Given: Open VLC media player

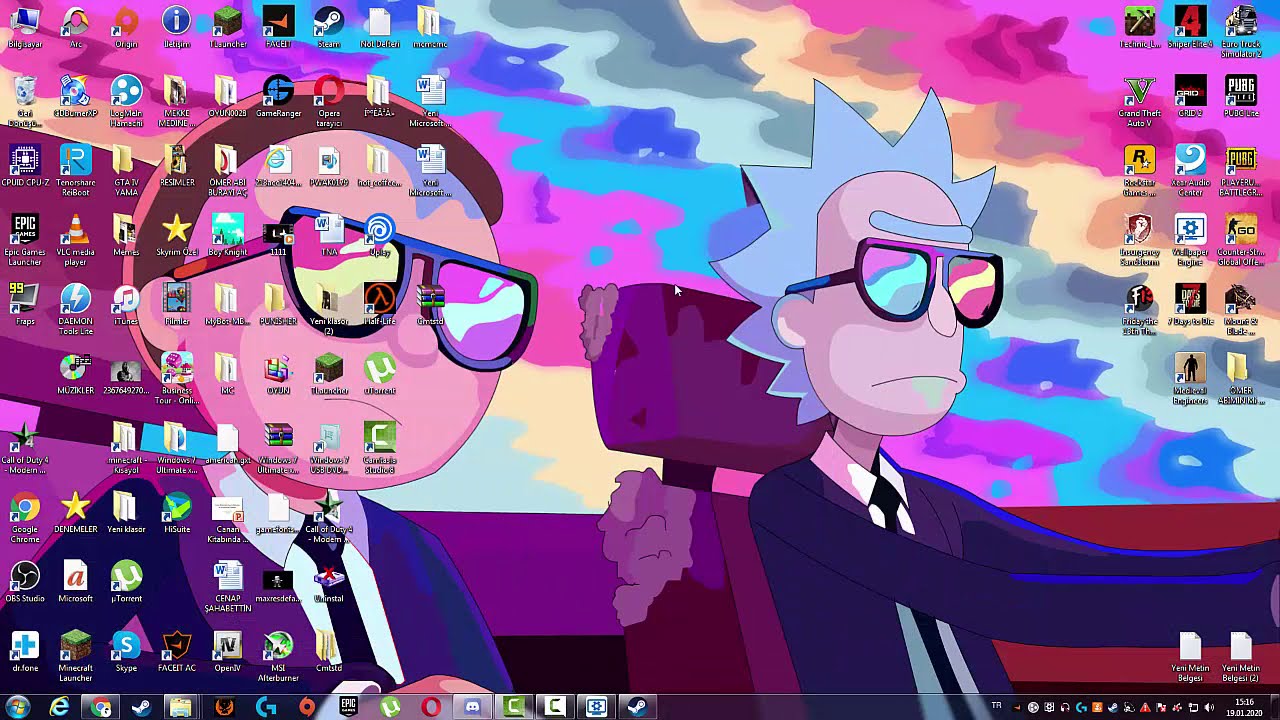Looking at the screenshot, I should coord(75,240).
